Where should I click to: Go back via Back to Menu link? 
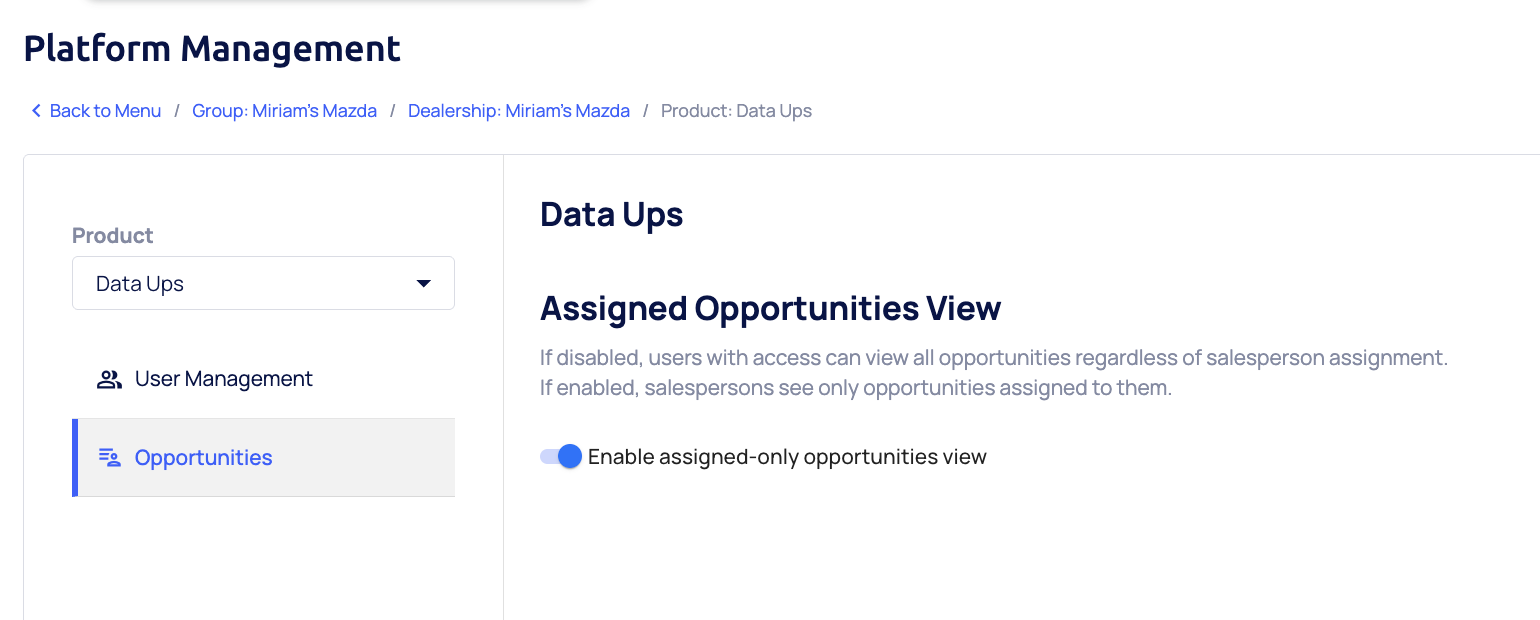tap(105, 111)
